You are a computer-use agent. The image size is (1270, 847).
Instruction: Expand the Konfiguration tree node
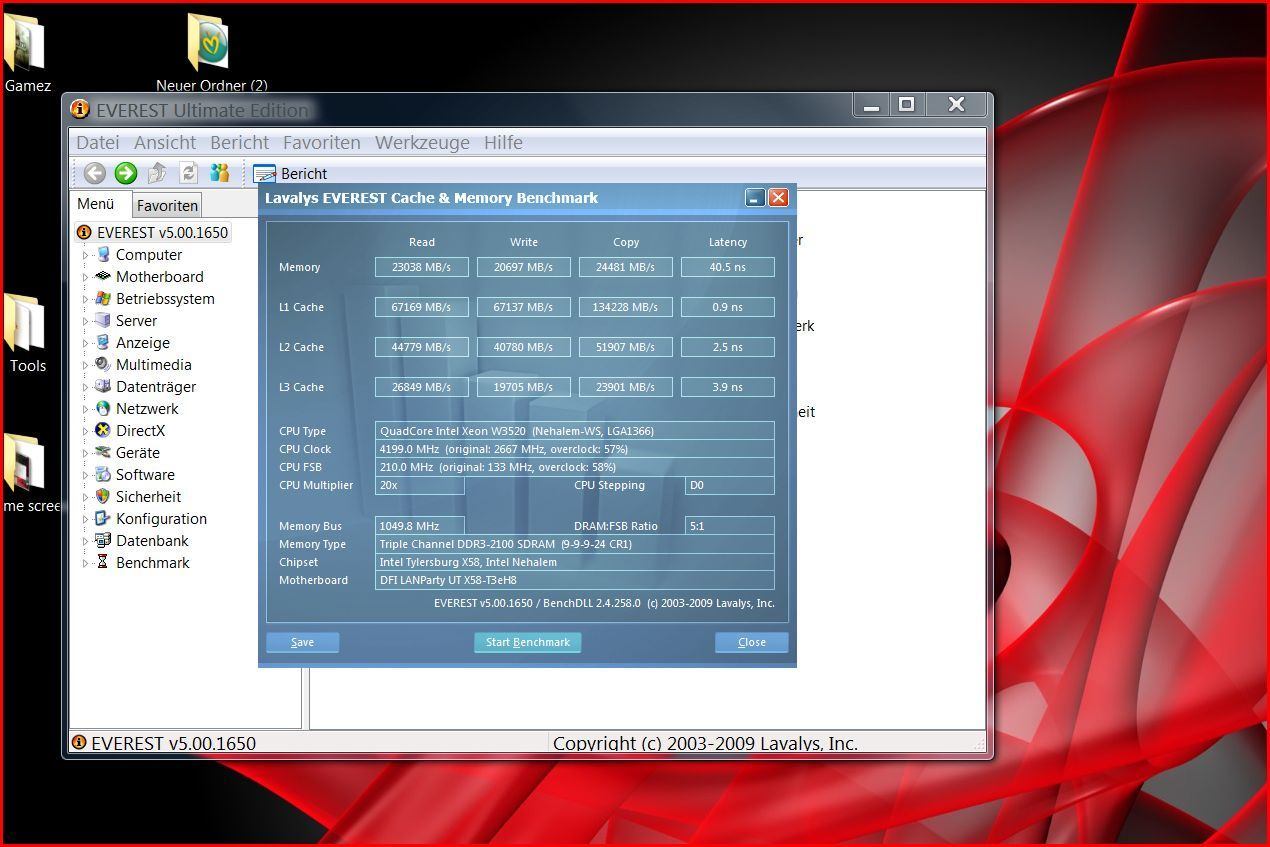(x=85, y=519)
